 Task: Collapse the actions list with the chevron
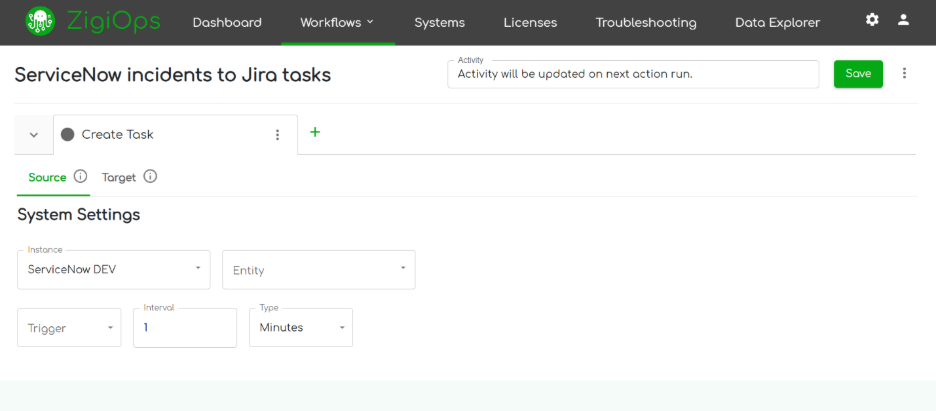[33, 135]
